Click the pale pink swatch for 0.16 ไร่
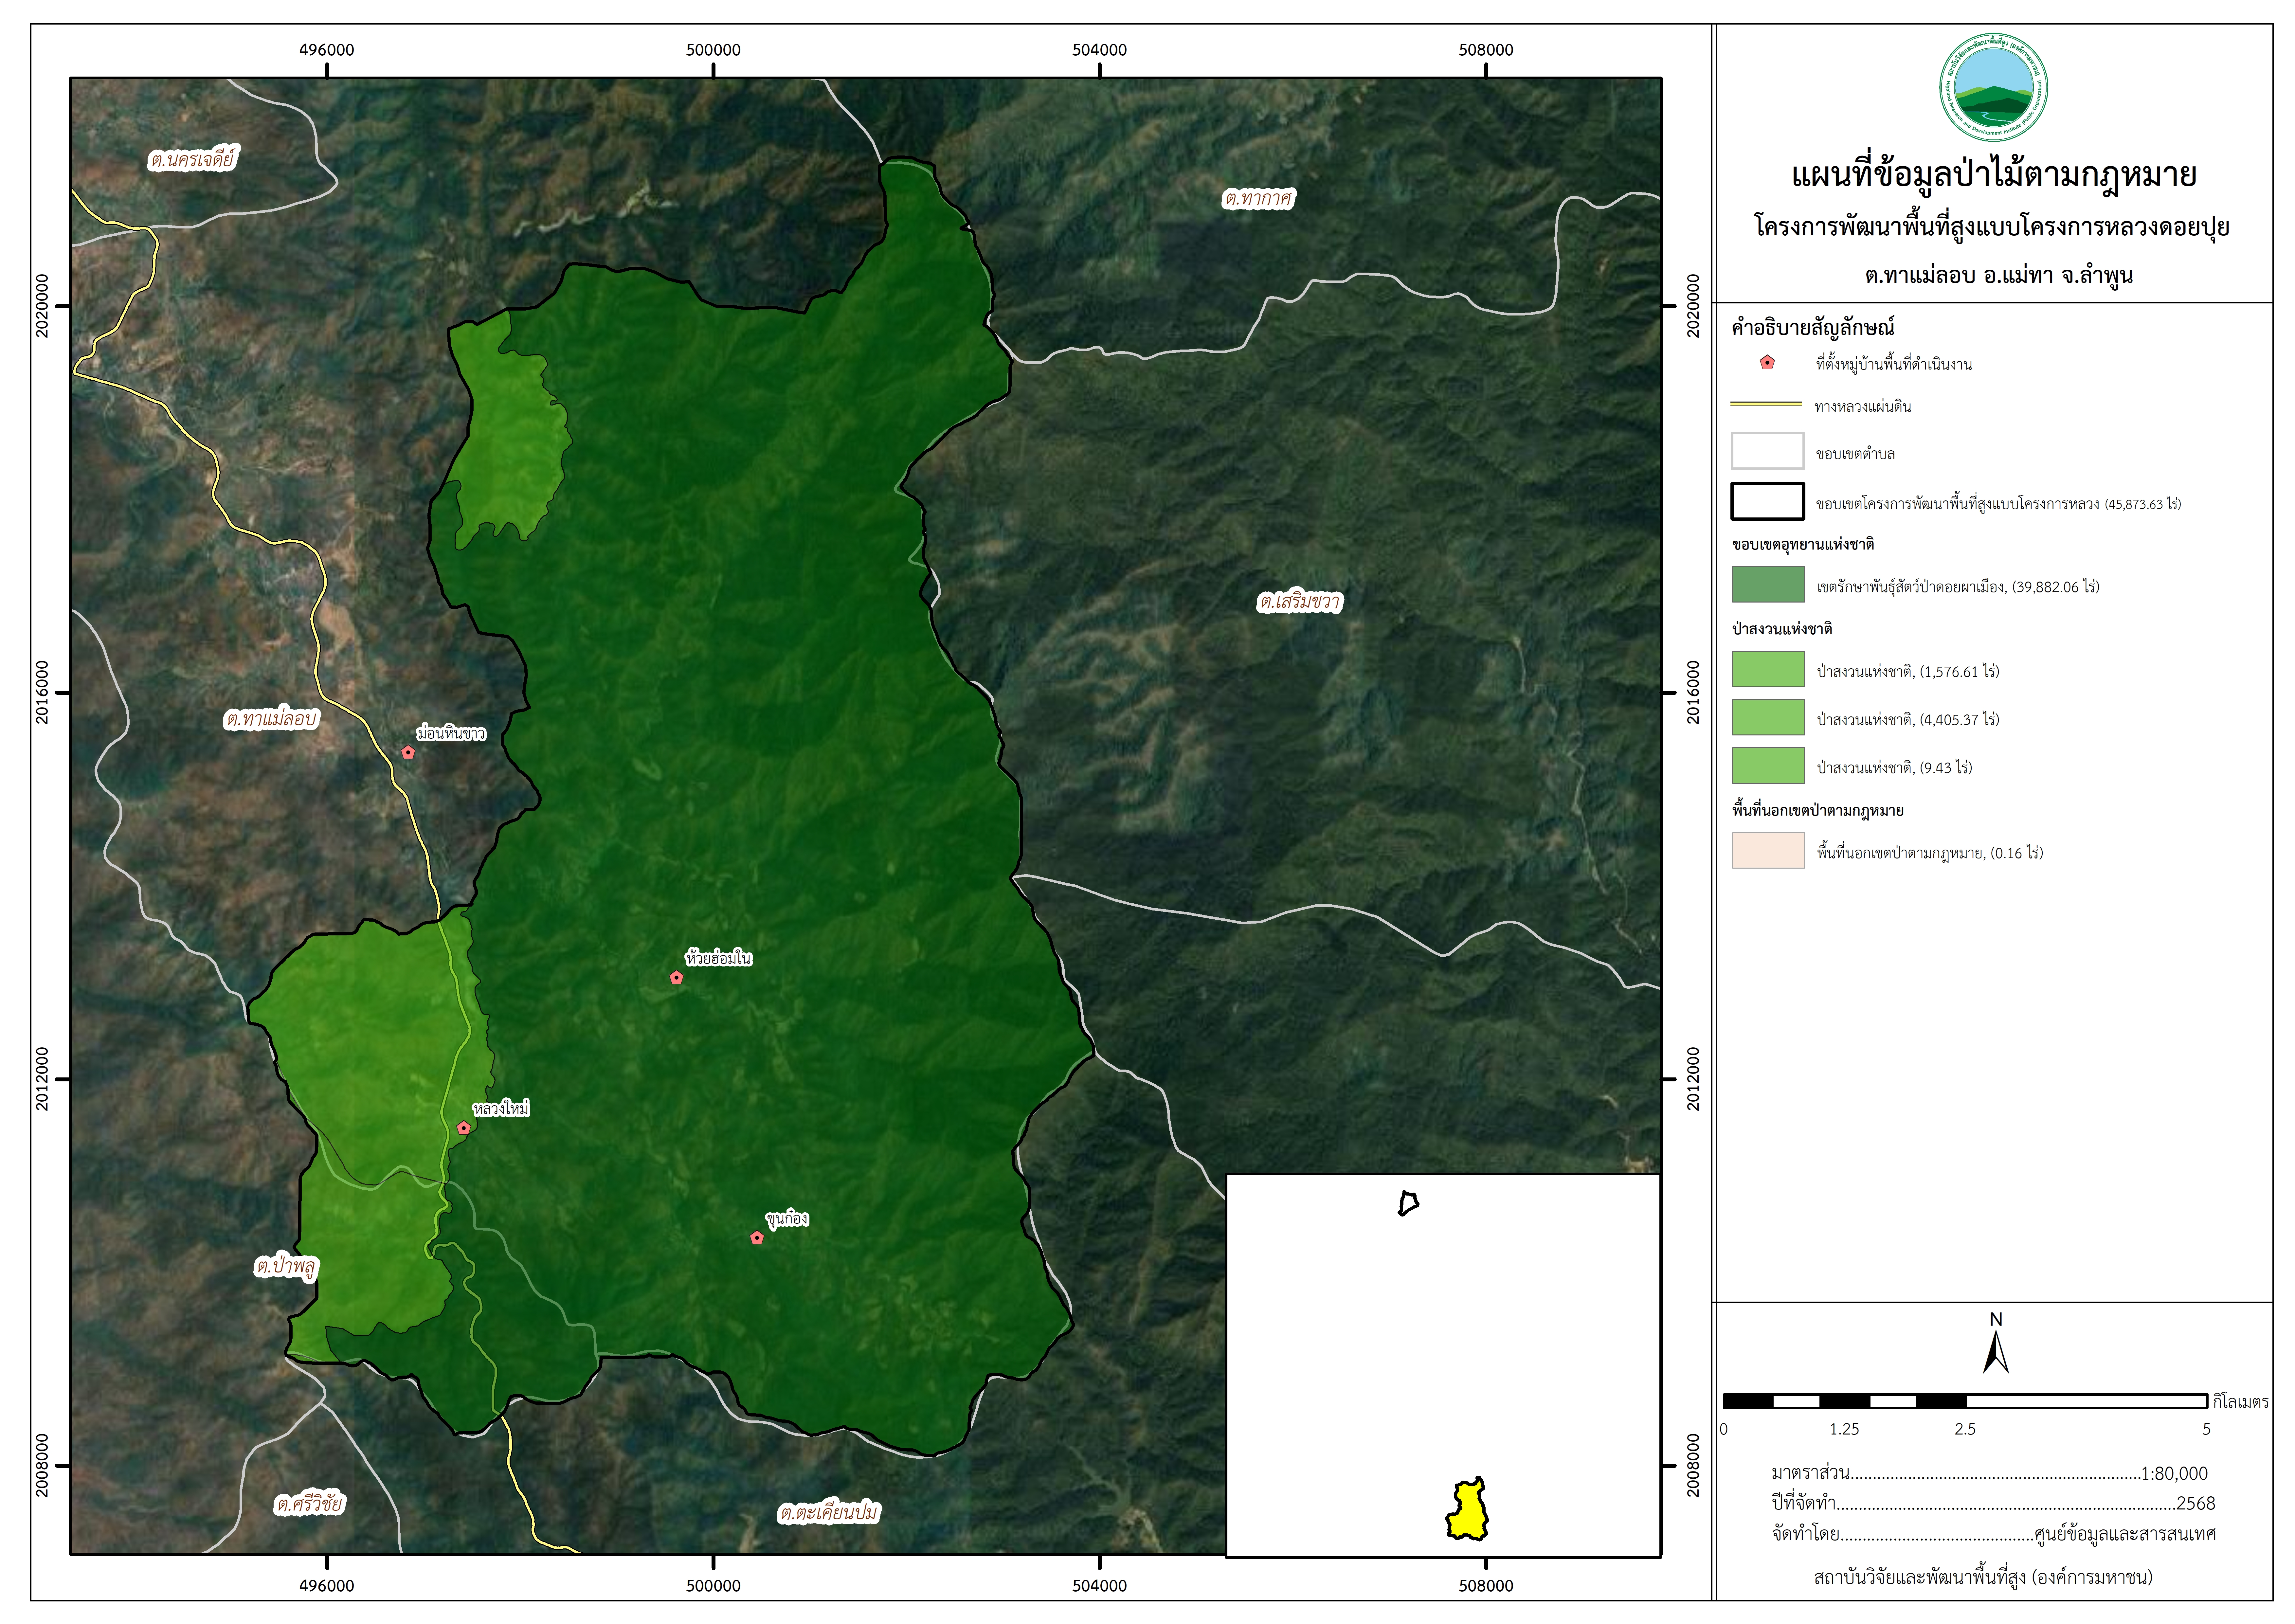The height and width of the screenshot is (1624, 2295). (1768, 850)
